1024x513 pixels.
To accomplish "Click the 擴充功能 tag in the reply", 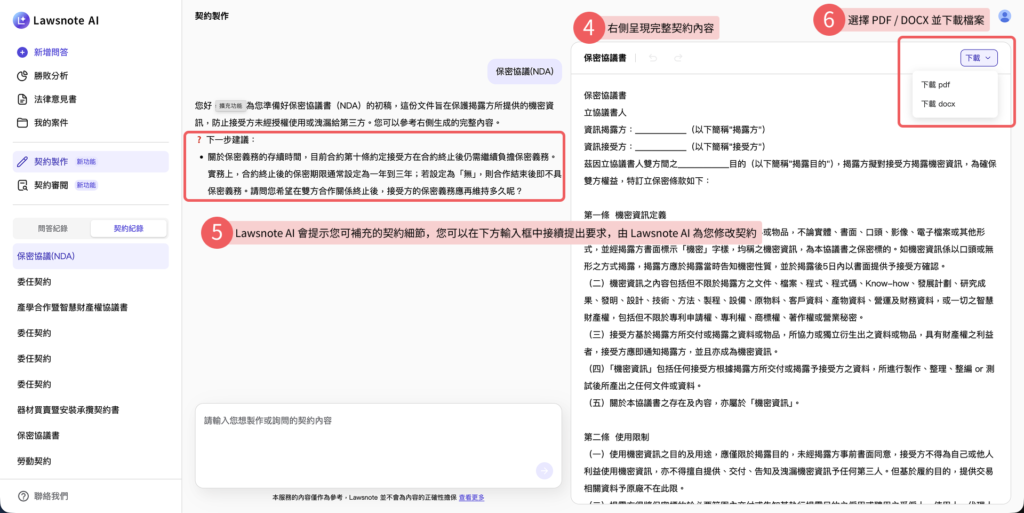I will (x=230, y=106).
